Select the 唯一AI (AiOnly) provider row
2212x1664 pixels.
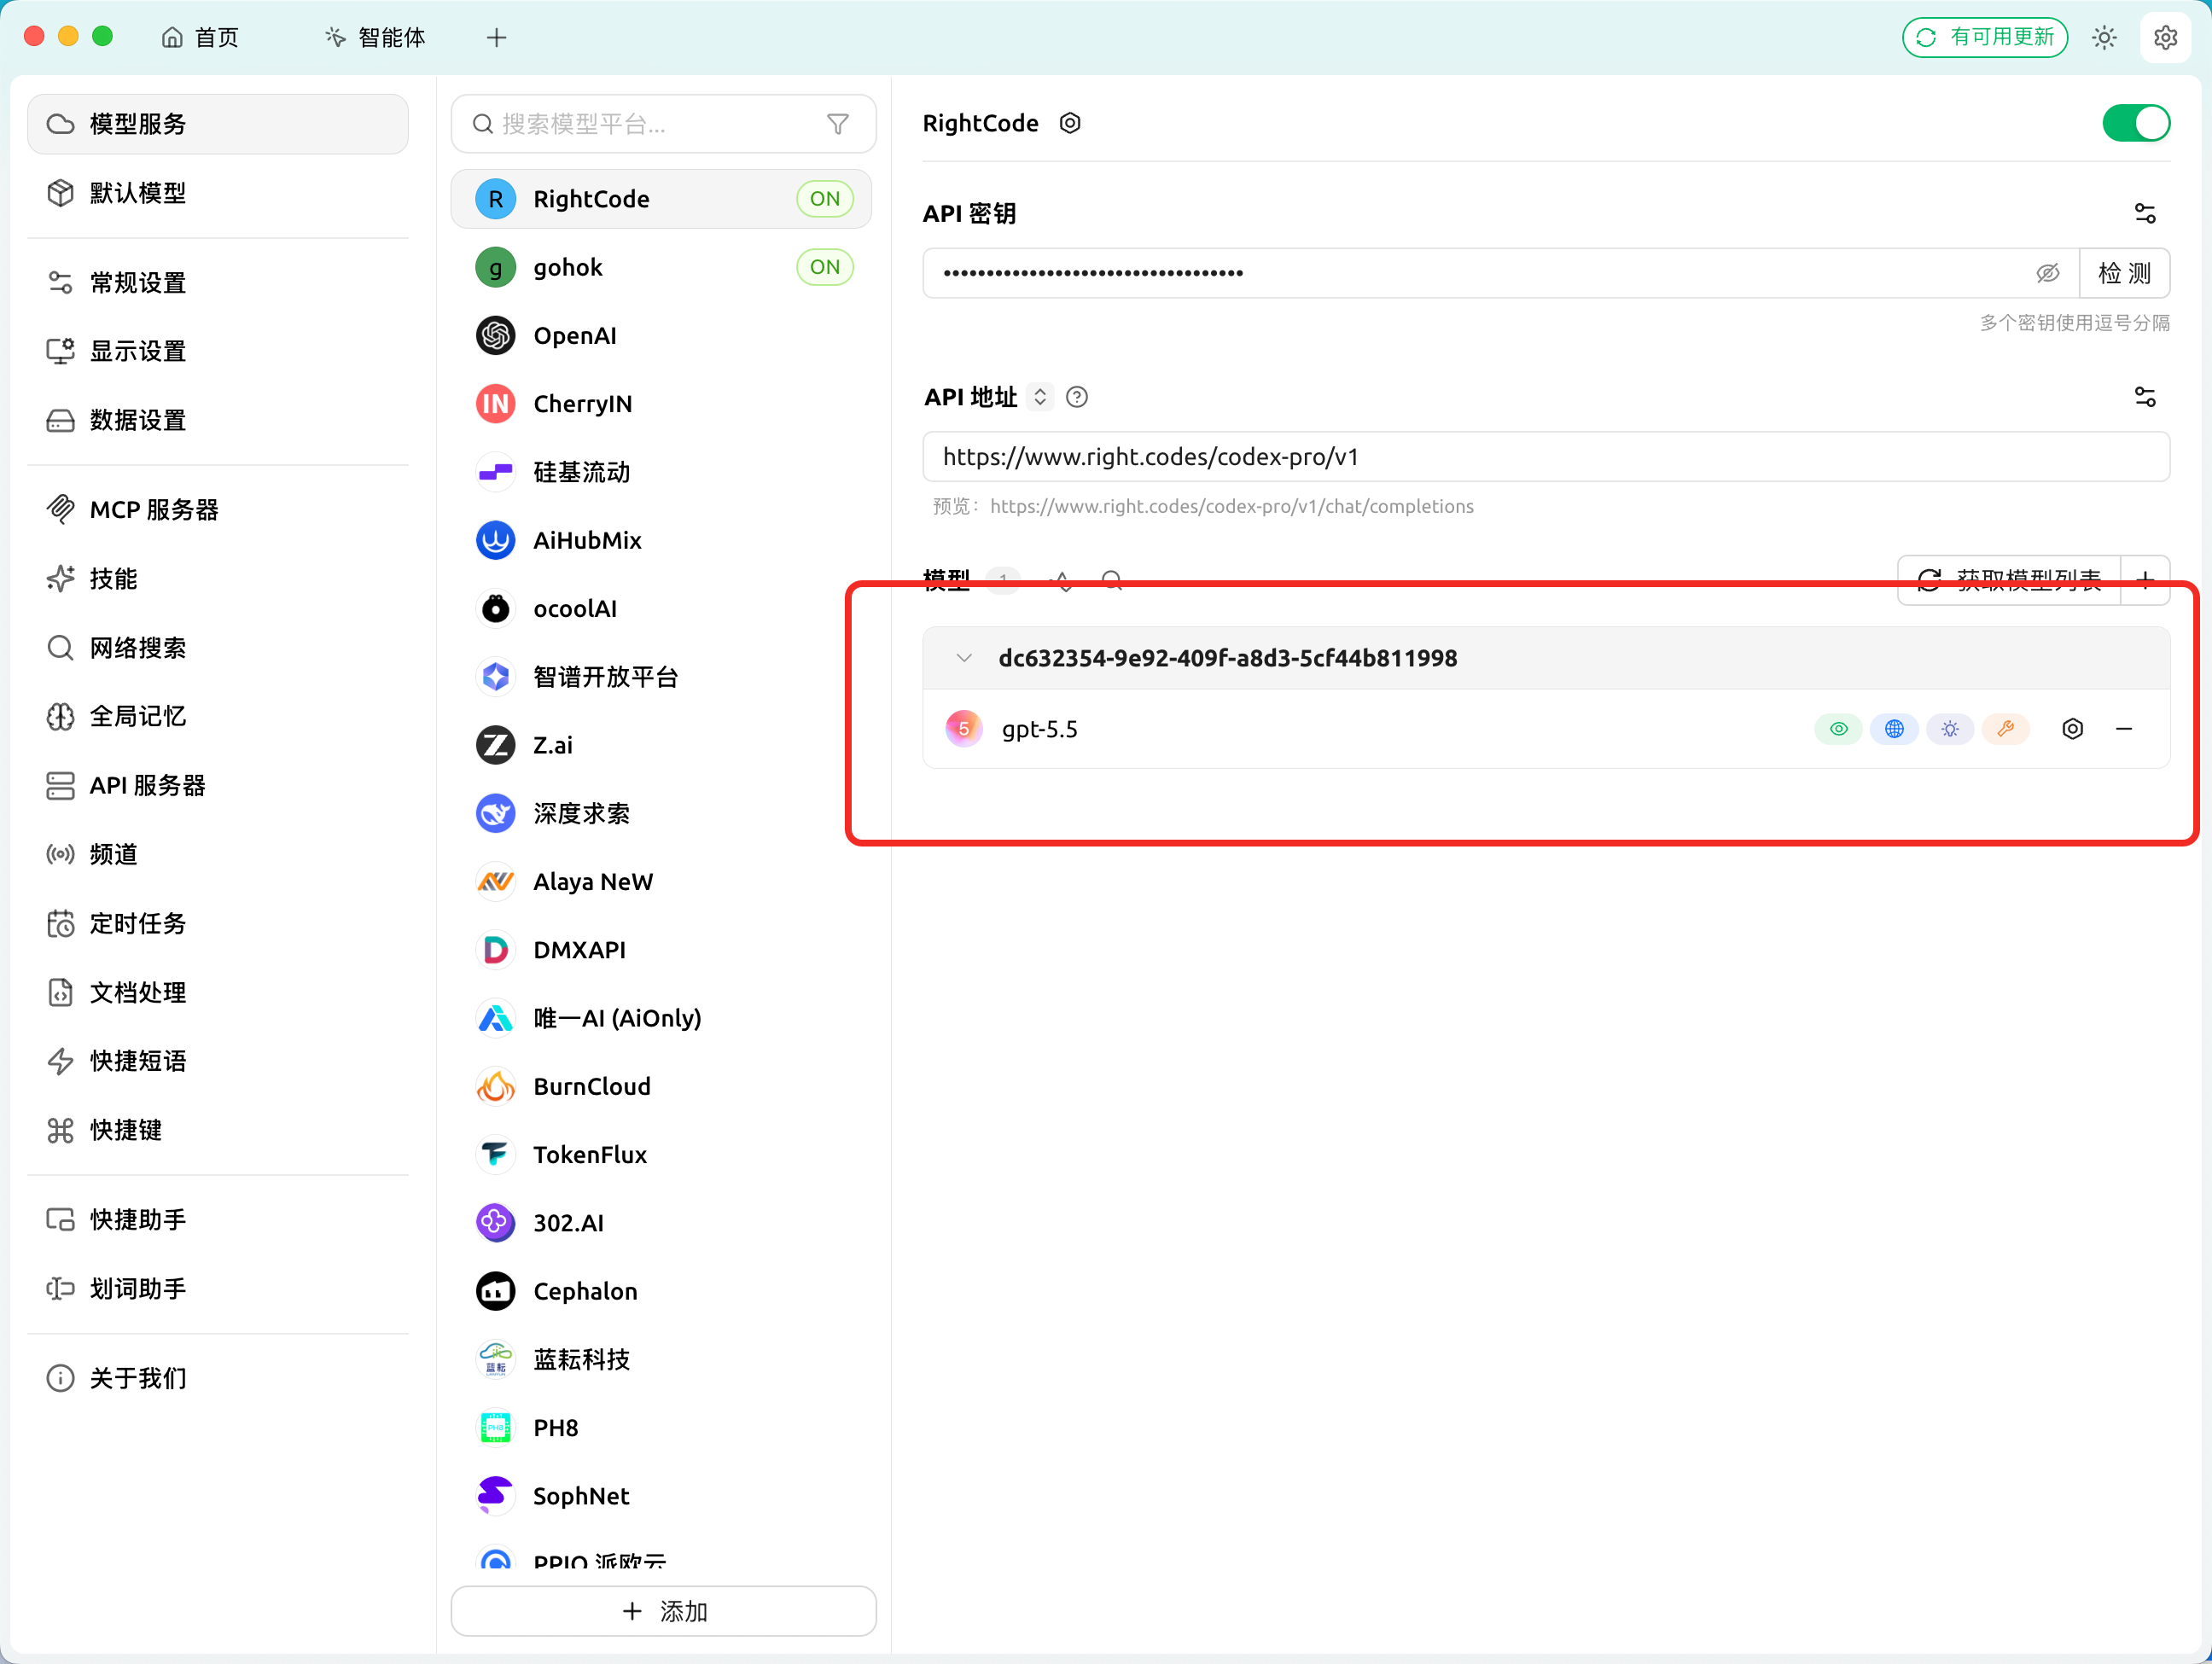[x=661, y=1018]
